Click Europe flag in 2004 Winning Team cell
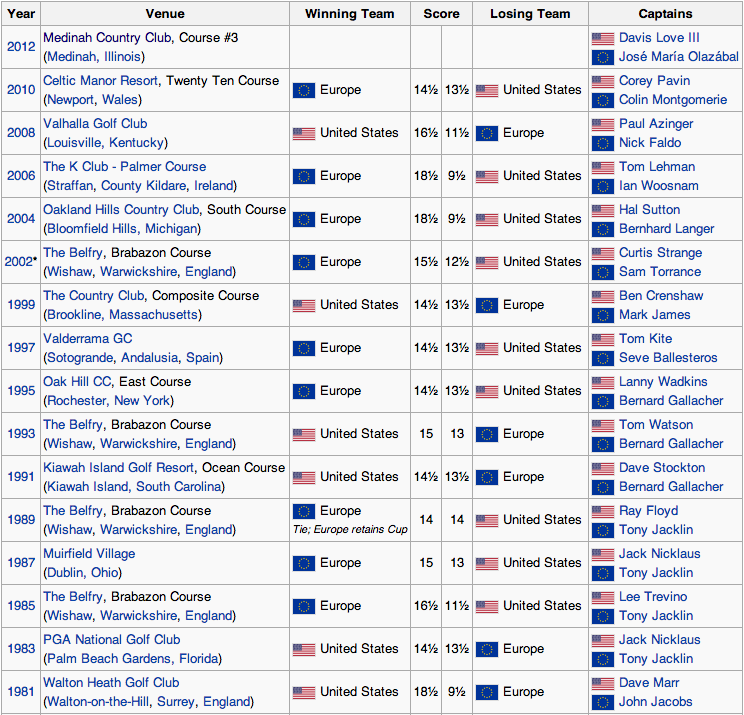Screen dimensions: 744x715 (304, 219)
